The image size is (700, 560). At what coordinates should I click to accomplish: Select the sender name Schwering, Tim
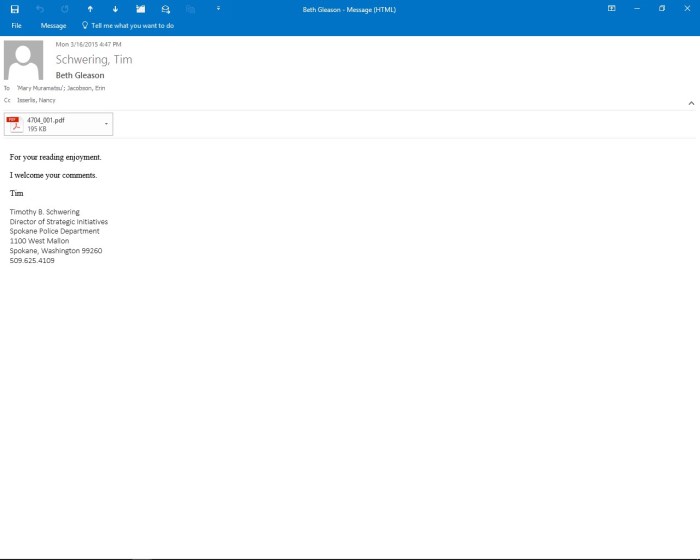tap(94, 60)
